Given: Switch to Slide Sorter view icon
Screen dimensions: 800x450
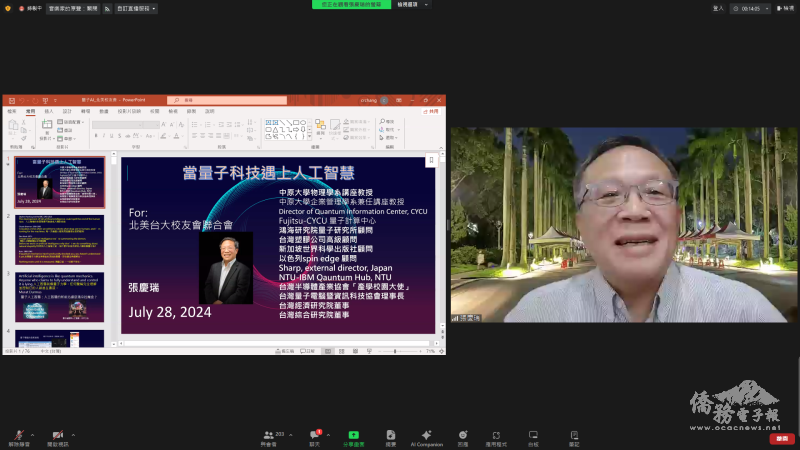Looking at the screenshot, I should point(342,351).
